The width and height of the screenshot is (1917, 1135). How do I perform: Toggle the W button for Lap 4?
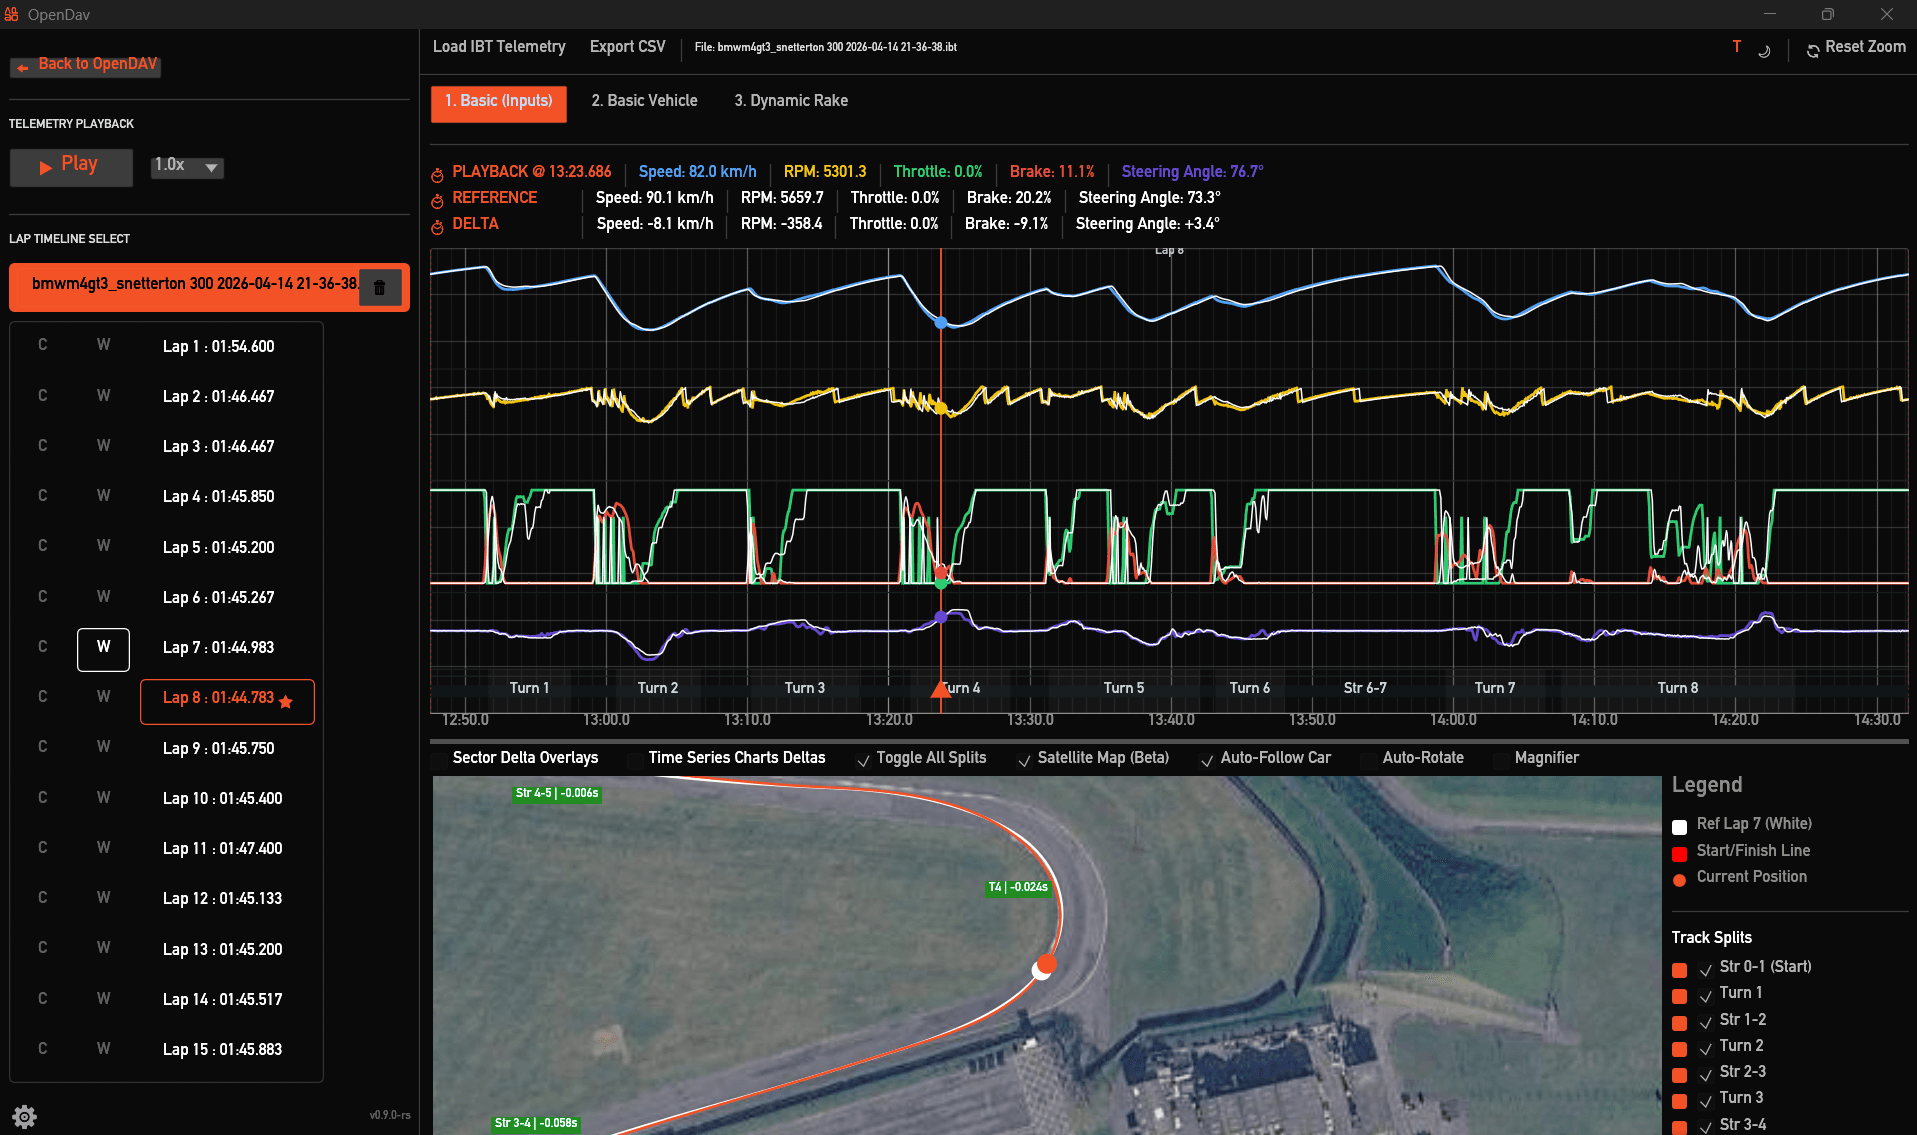click(103, 496)
